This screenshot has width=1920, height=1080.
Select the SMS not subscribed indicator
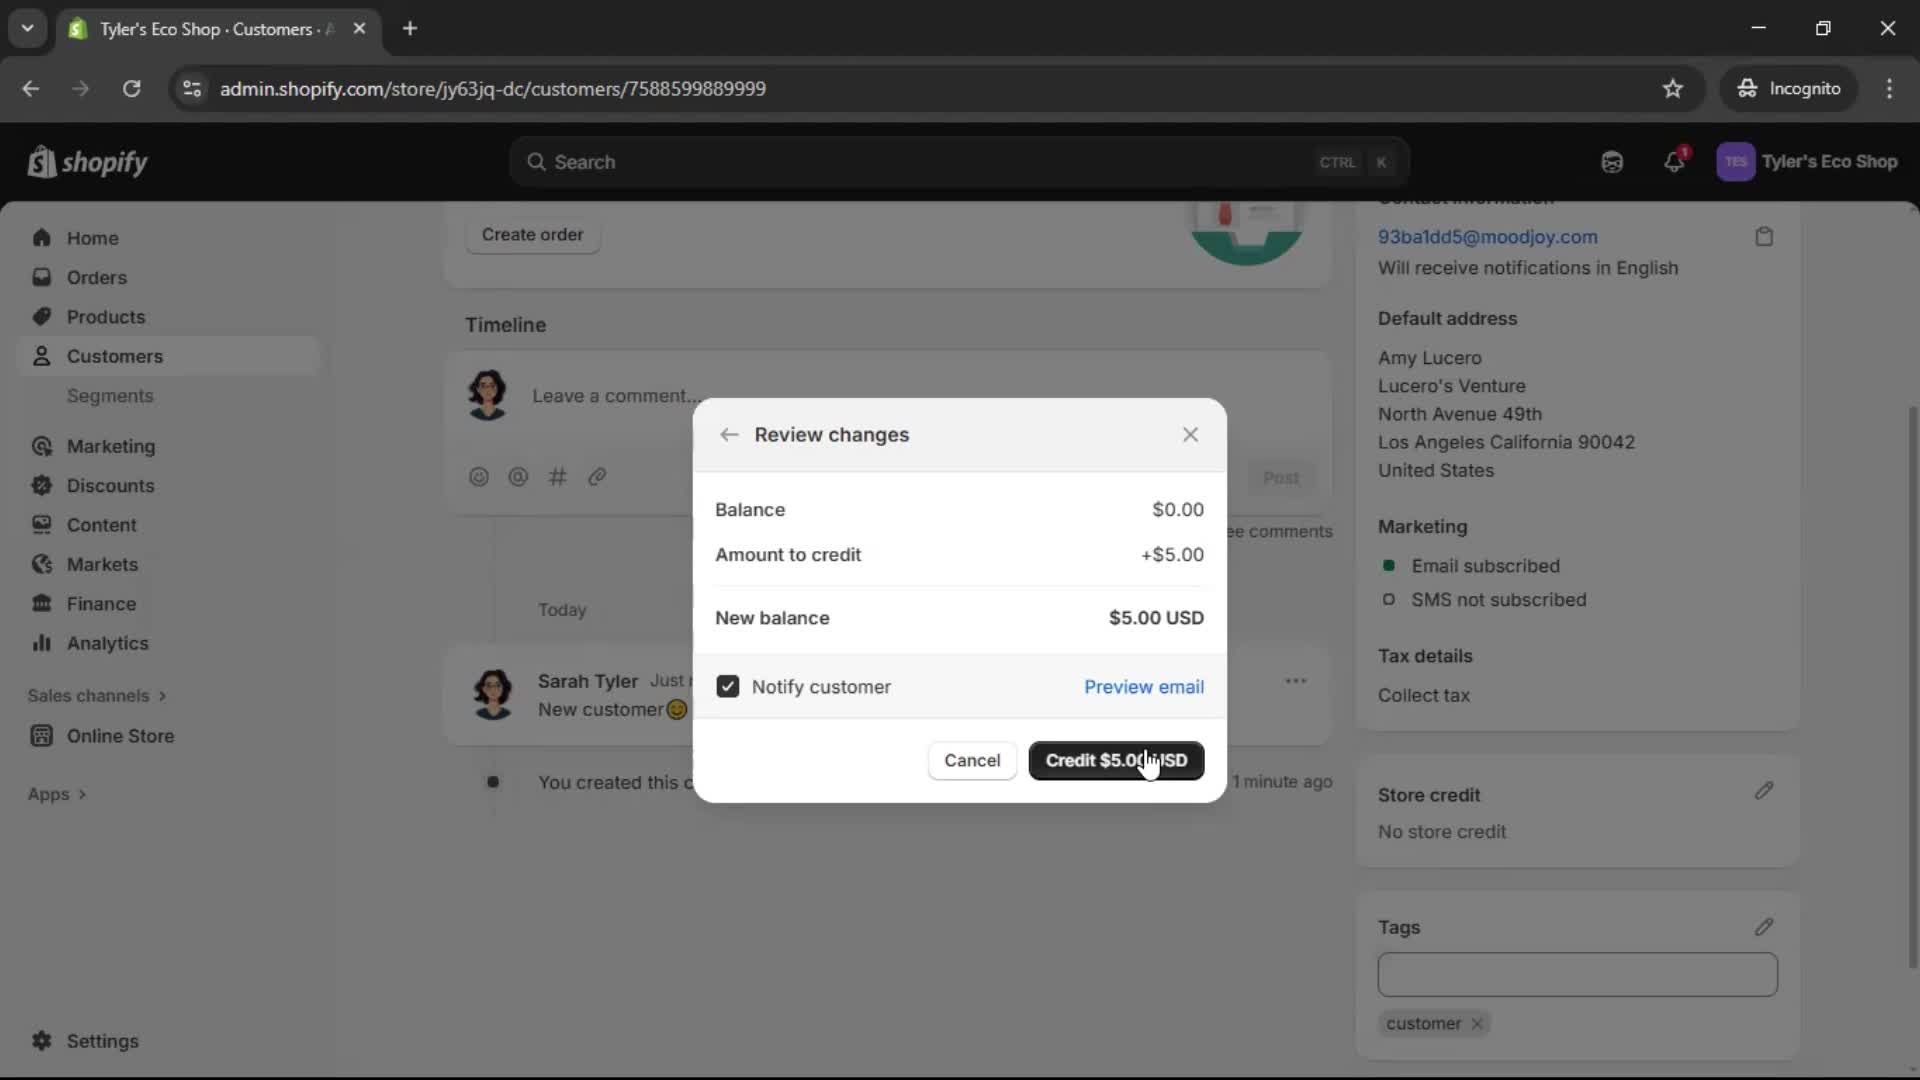point(1389,600)
